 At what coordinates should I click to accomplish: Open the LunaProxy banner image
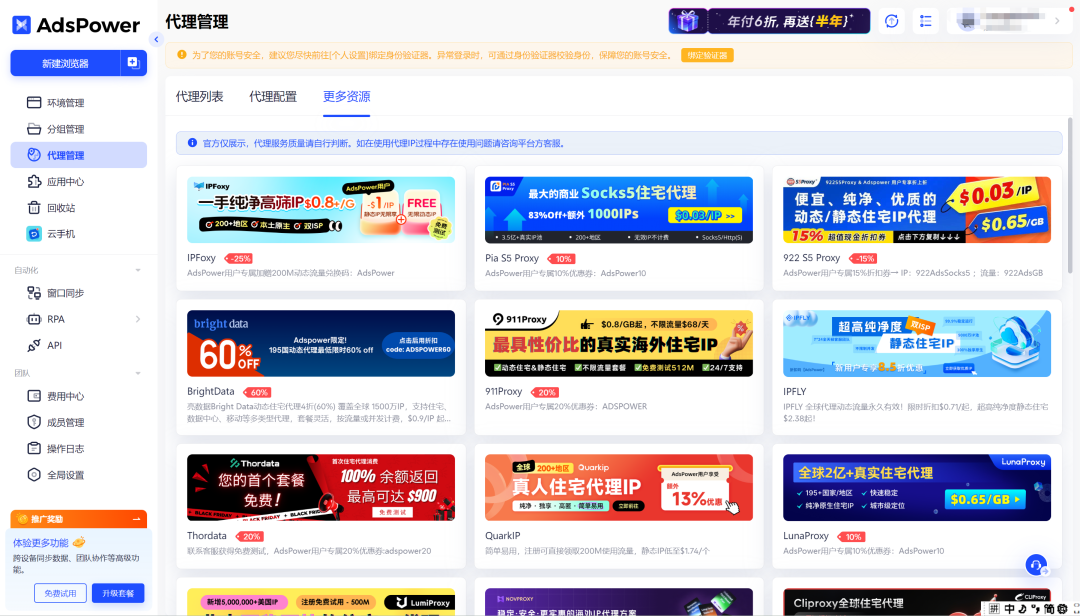[917, 487]
